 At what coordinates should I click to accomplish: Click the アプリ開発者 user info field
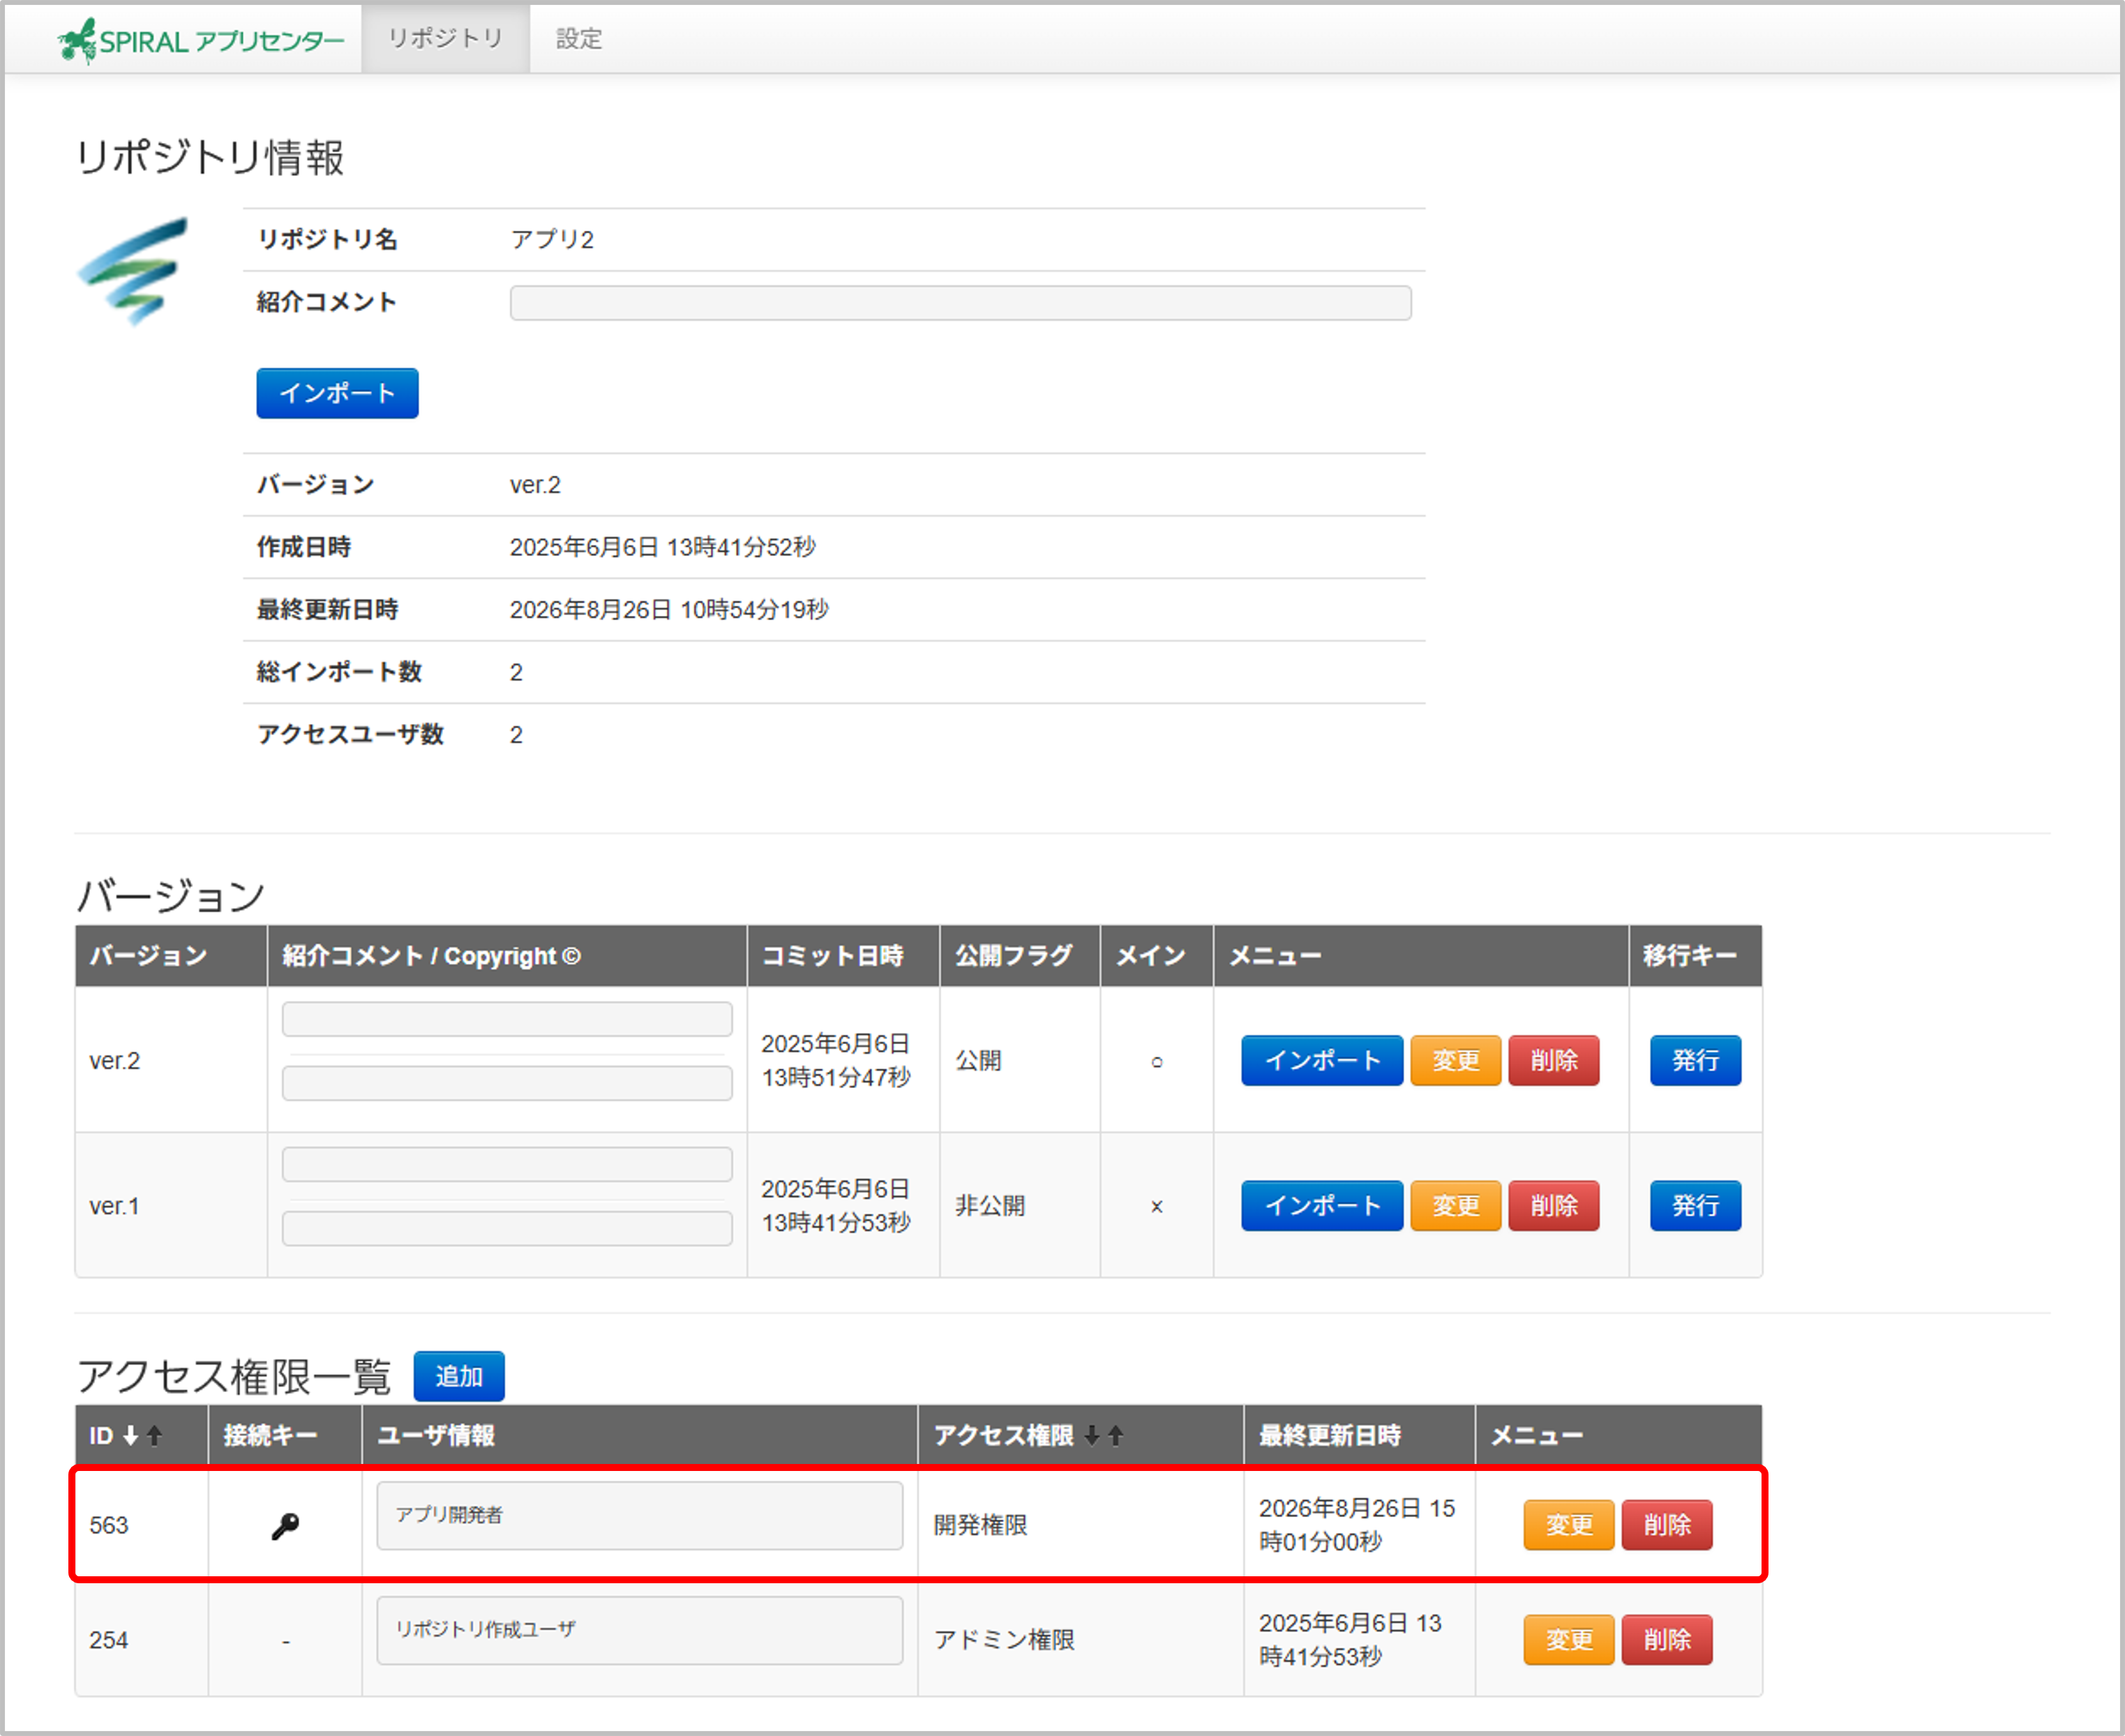click(x=639, y=1516)
